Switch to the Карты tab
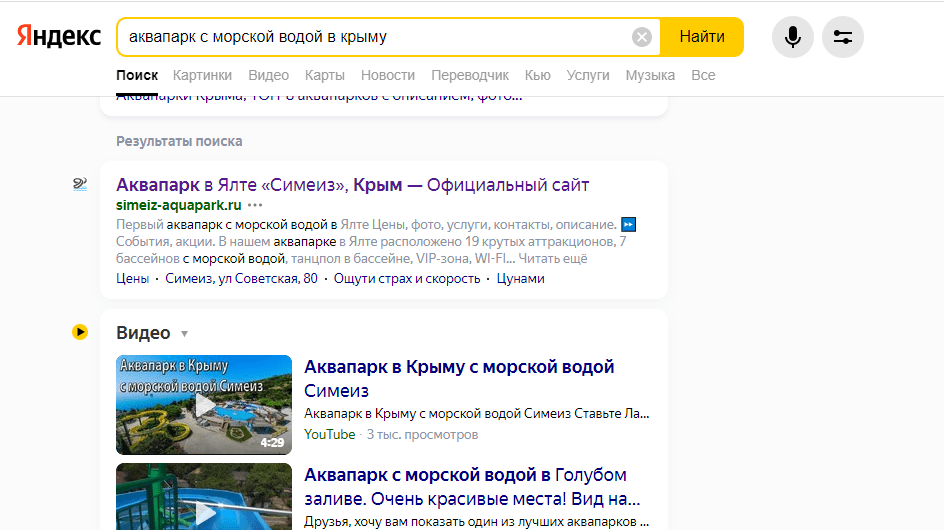 click(x=325, y=75)
